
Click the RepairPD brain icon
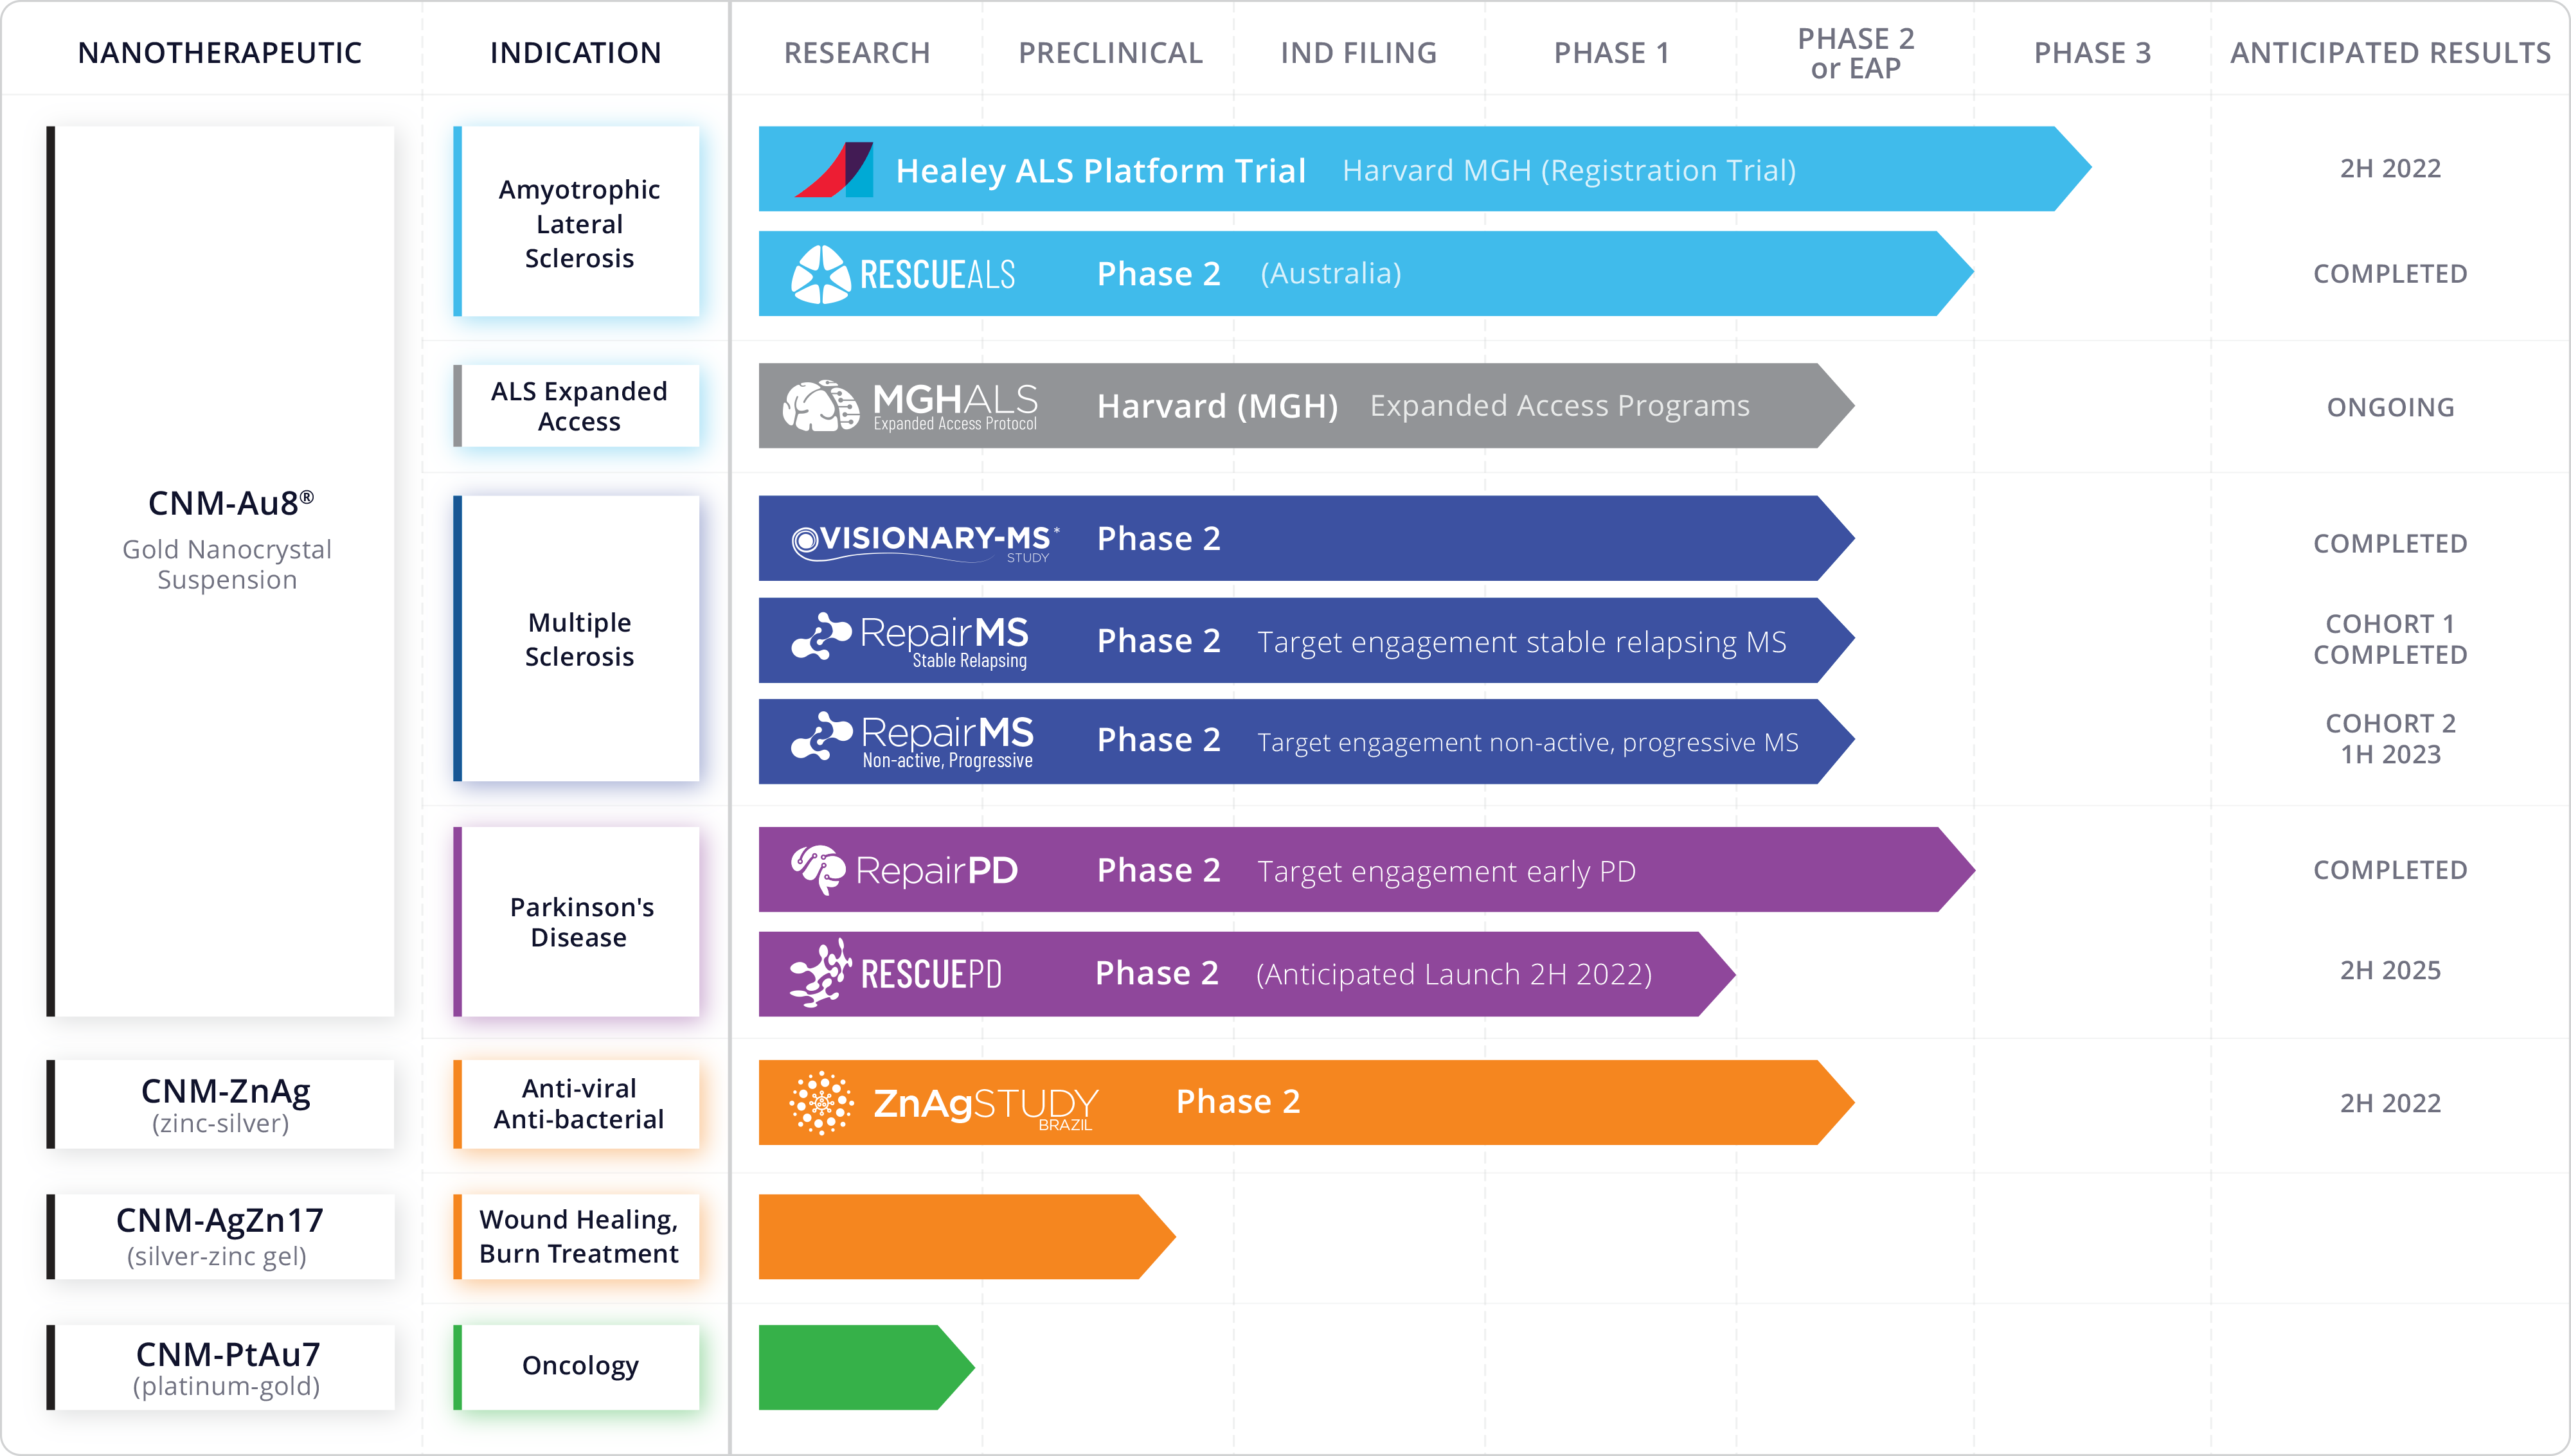[818, 870]
